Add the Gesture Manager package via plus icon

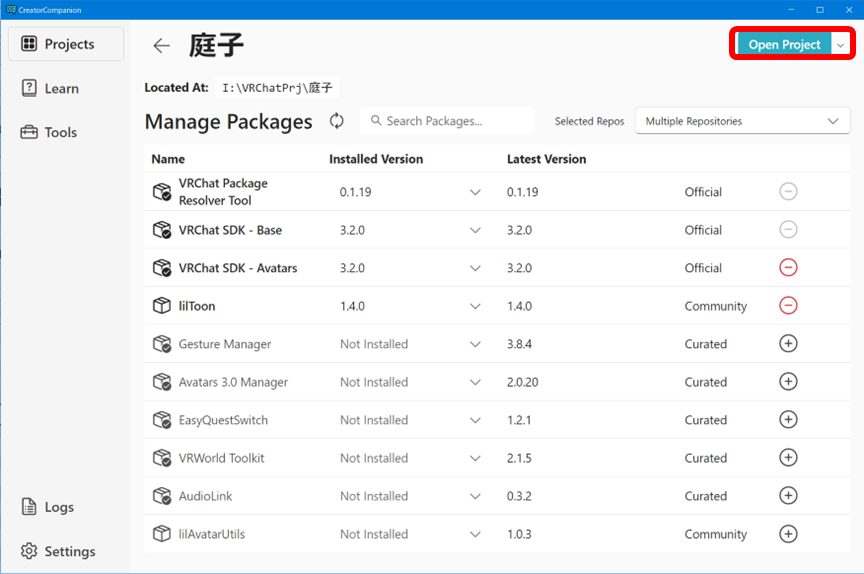click(x=788, y=344)
